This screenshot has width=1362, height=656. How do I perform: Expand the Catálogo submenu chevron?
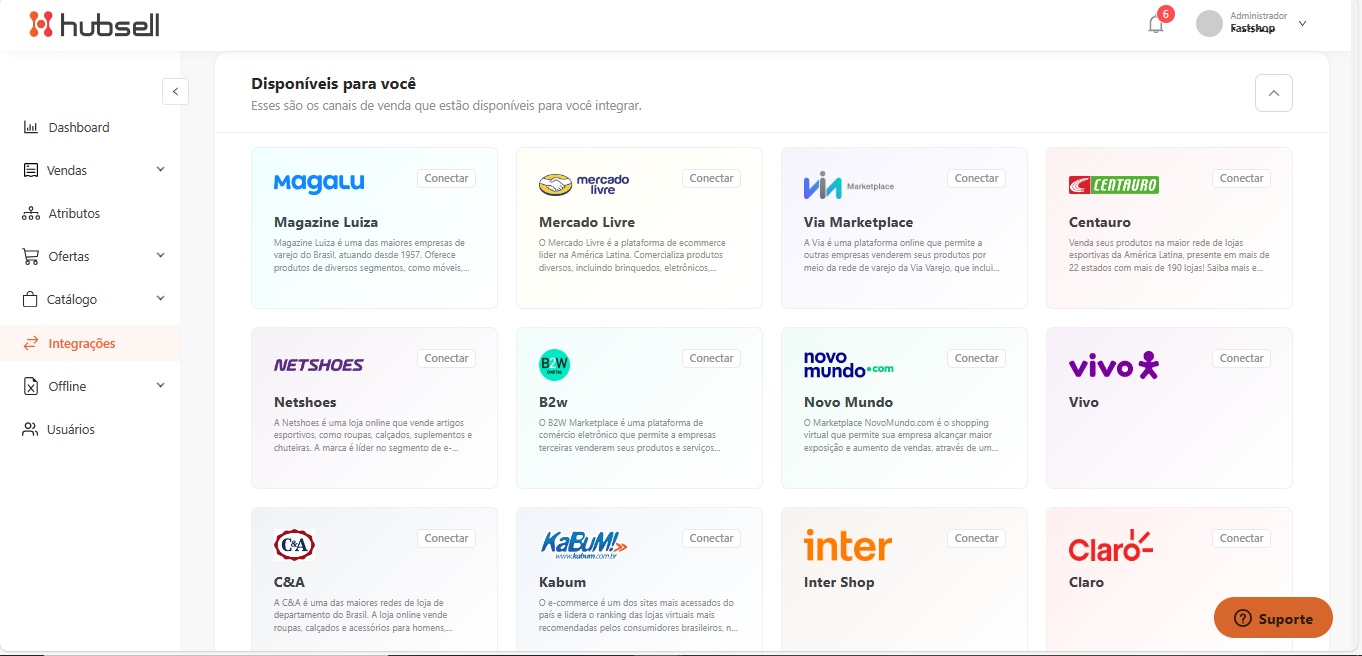point(160,299)
